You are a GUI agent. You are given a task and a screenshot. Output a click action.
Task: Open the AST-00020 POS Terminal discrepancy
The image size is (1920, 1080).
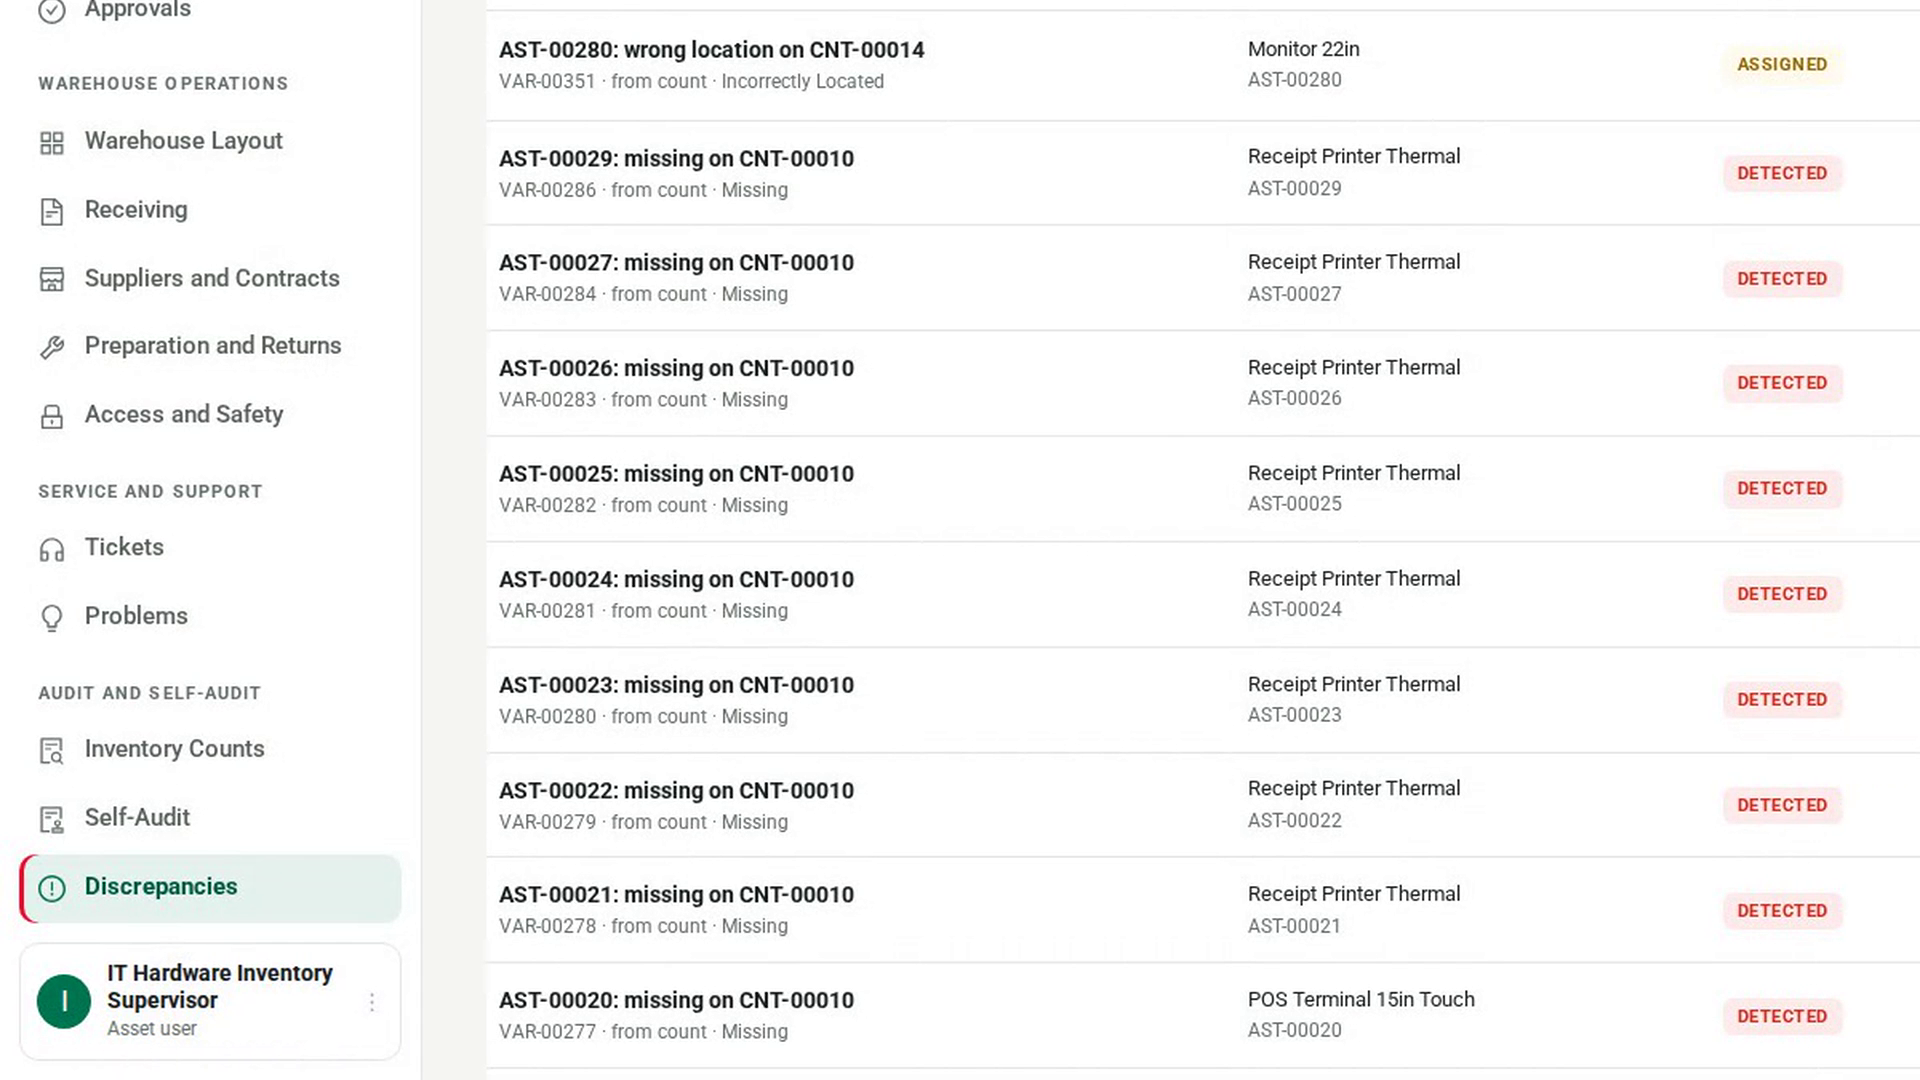point(1203,1016)
